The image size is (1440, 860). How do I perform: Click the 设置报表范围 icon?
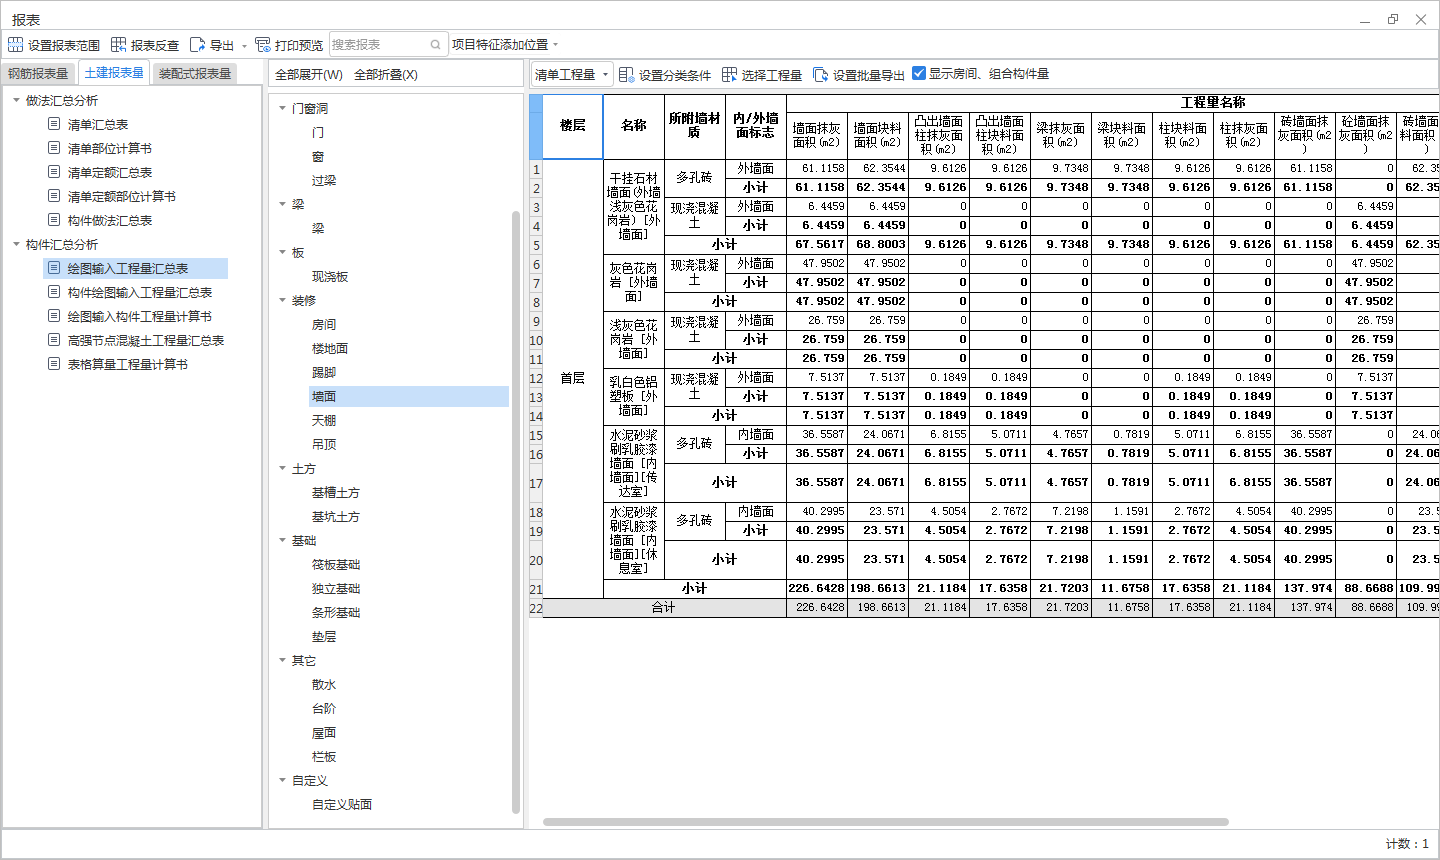point(15,45)
